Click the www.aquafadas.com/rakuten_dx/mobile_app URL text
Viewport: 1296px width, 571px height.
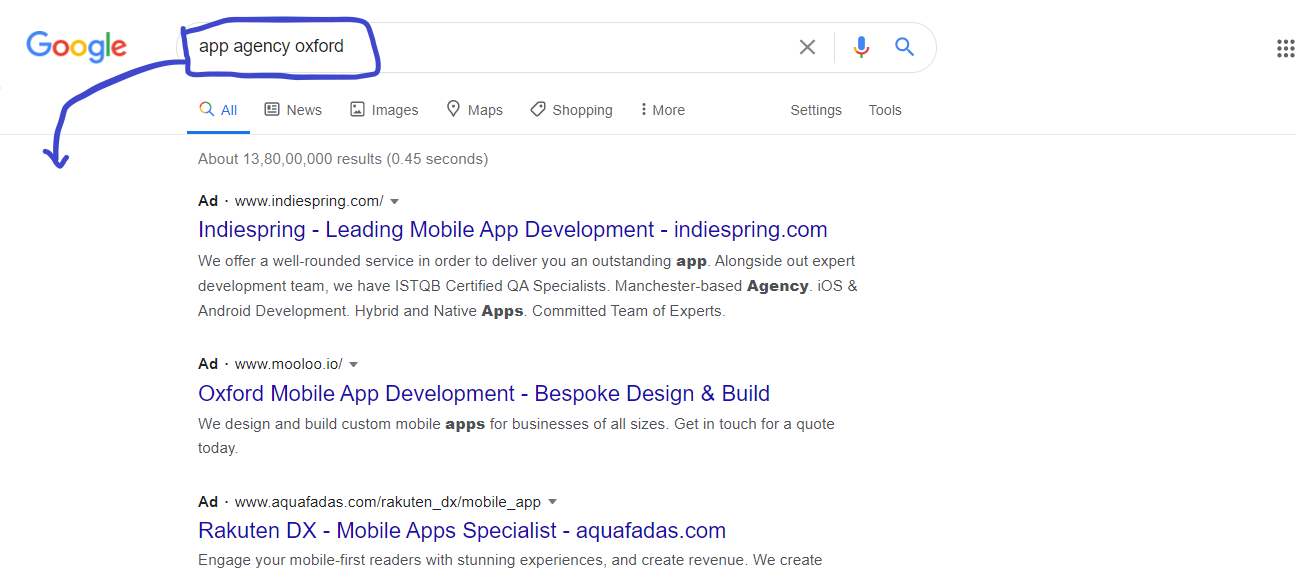tap(388, 502)
